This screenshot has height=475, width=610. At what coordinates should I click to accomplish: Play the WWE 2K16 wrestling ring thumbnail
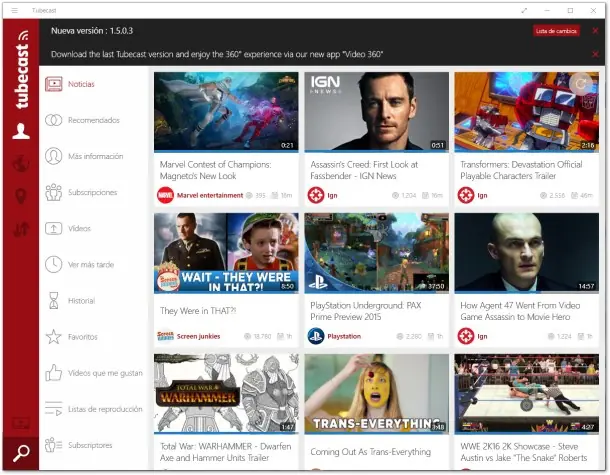point(527,394)
